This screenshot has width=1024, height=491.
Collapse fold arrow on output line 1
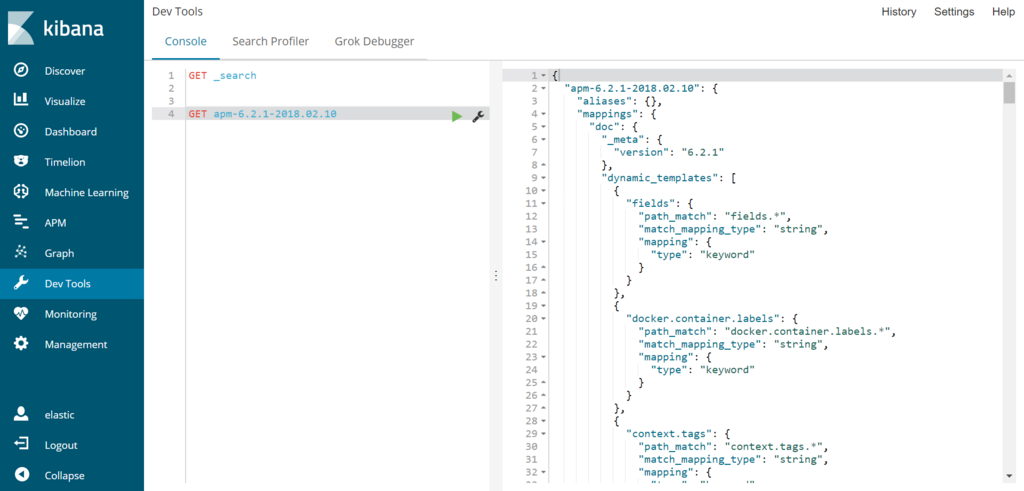click(x=543, y=76)
